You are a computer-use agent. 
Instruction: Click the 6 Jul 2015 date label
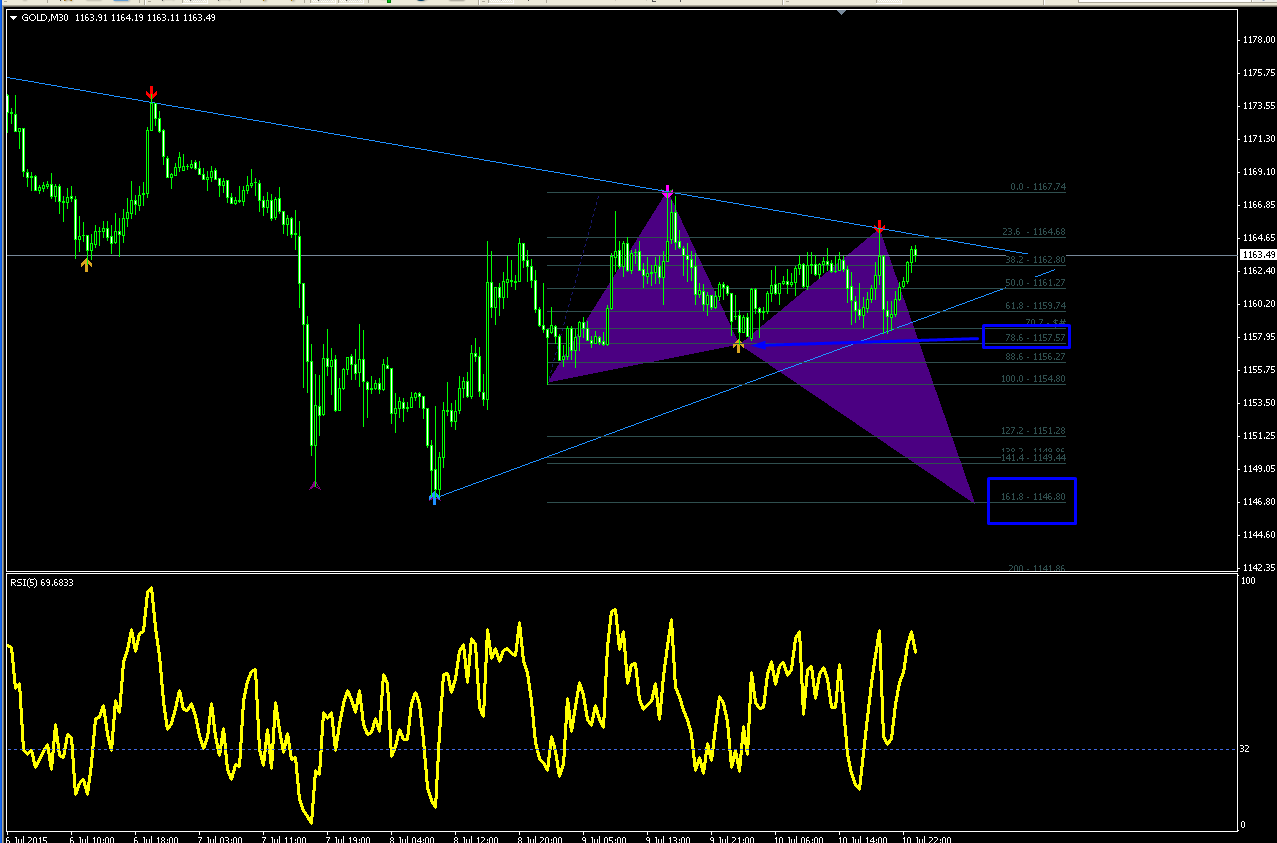[25, 839]
